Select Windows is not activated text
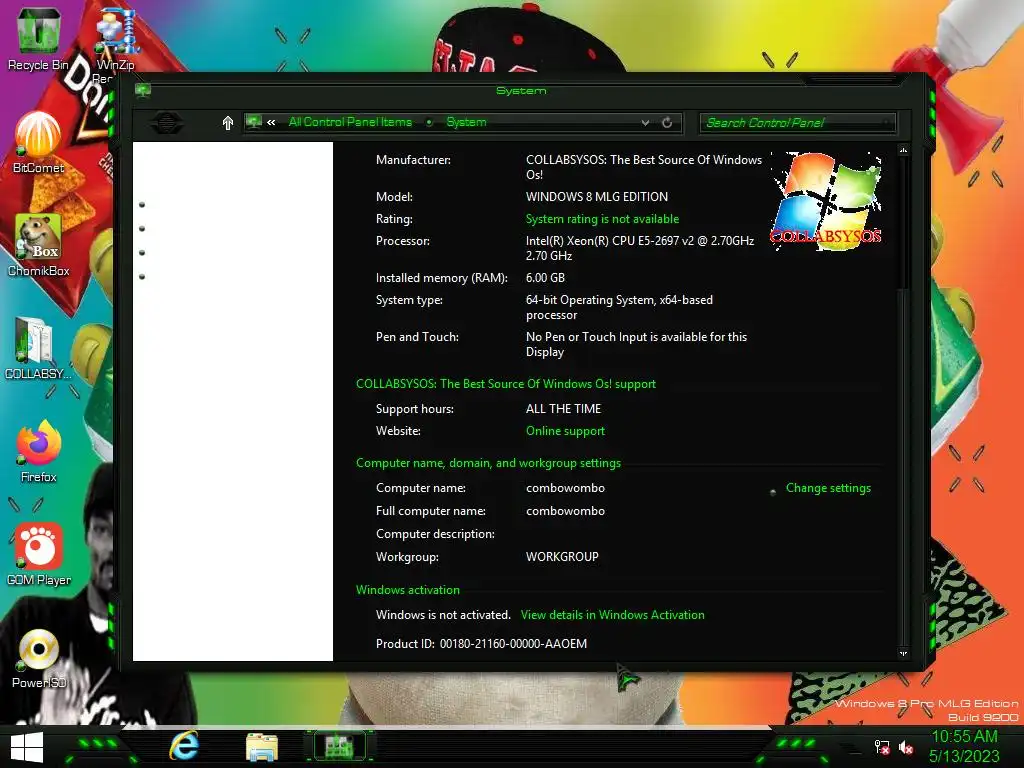Screen dimensions: 1024x768 point(443,615)
